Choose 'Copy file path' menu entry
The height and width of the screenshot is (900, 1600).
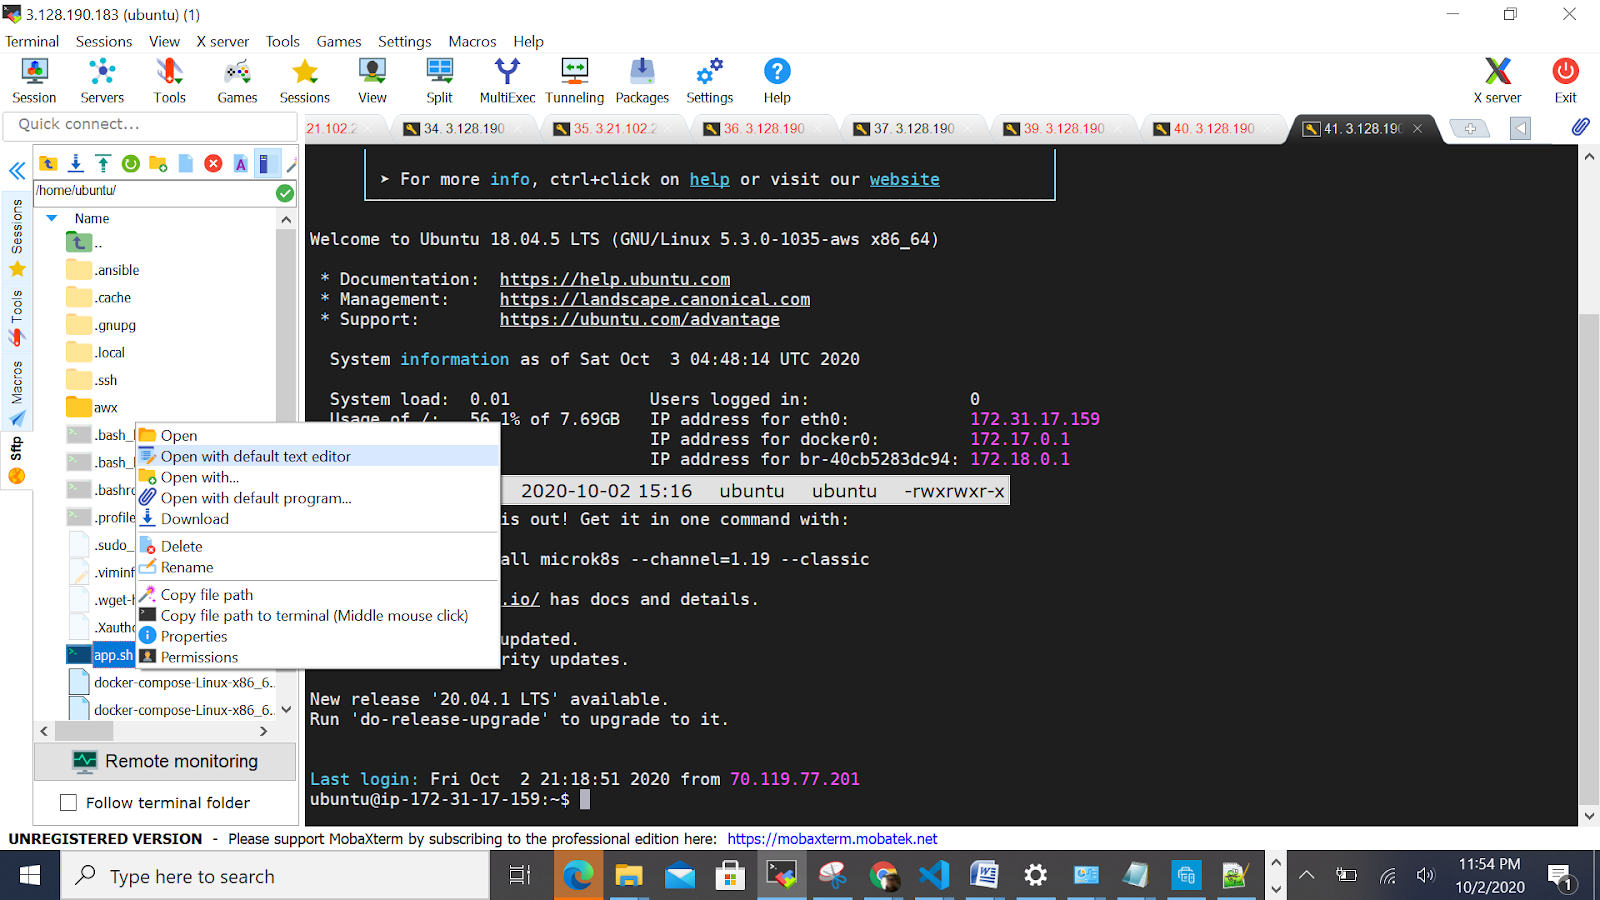pos(318,594)
